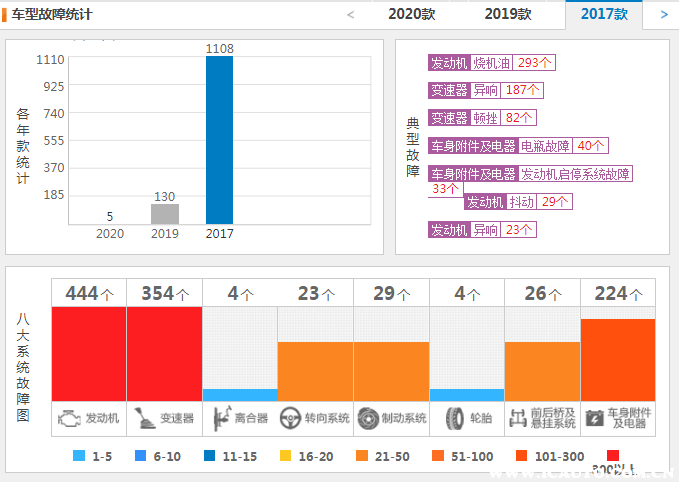This screenshot has height=482, width=679.
Task: Click the battery (车身附件及电器) icon
Action: [595, 418]
